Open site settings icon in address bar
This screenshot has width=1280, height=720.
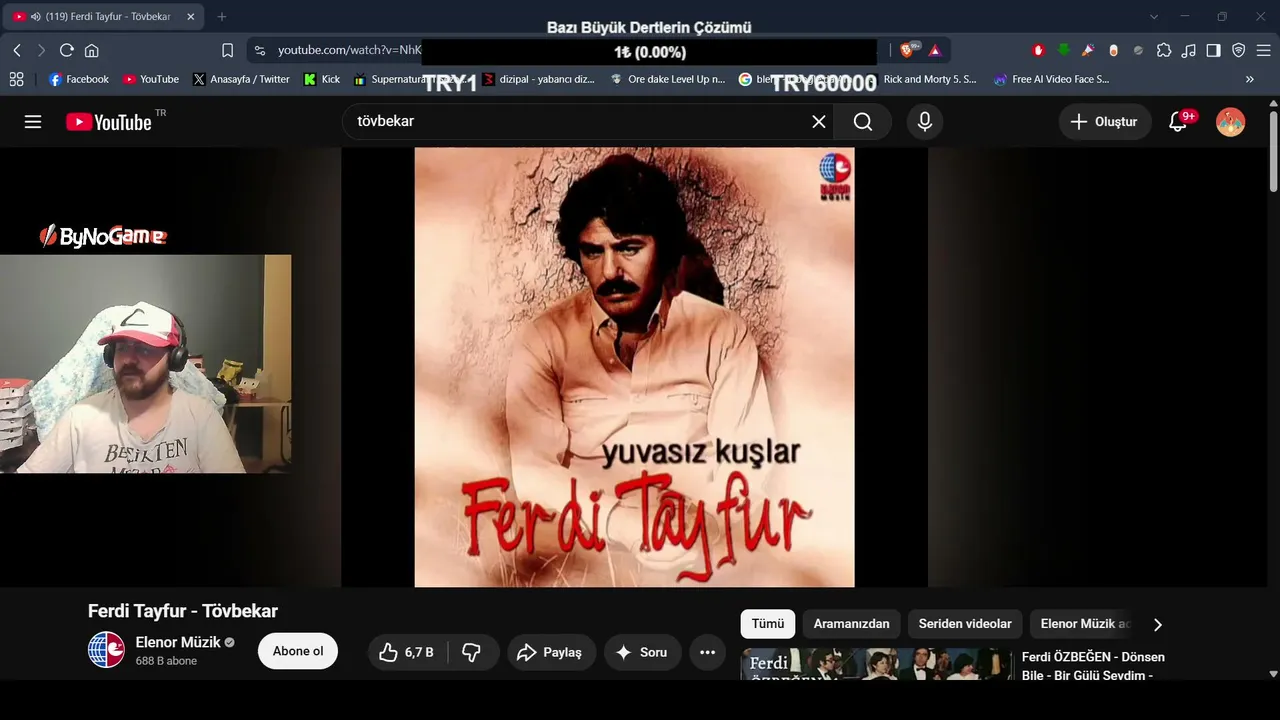260,50
